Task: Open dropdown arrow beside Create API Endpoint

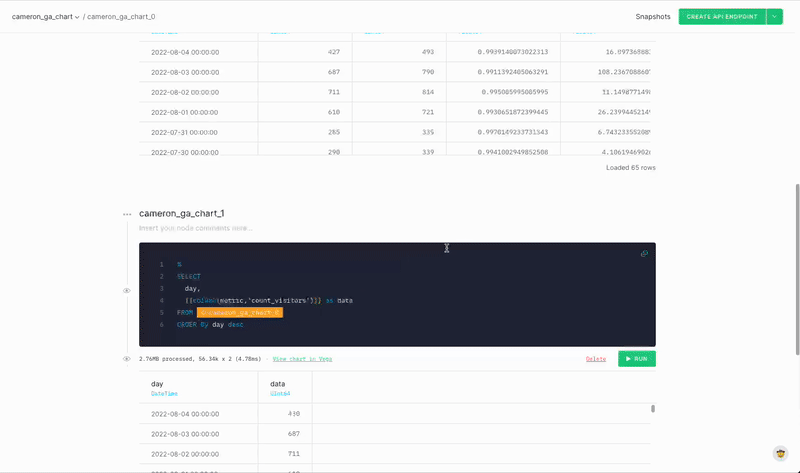Action: pyautogui.click(x=775, y=17)
